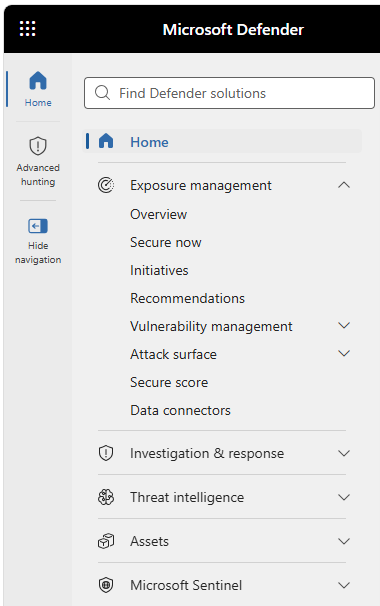Click the Exposure management label
Viewport: 380px width, 606px height.
pos(201,186)
